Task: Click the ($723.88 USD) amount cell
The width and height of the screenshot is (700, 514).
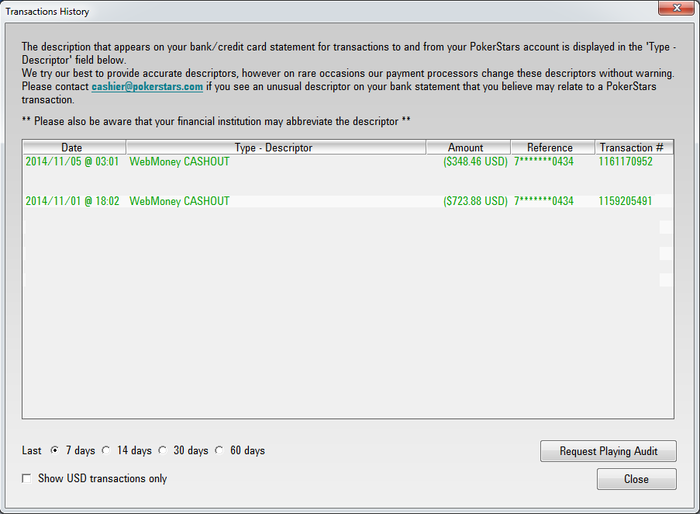Action: point(475,201)
